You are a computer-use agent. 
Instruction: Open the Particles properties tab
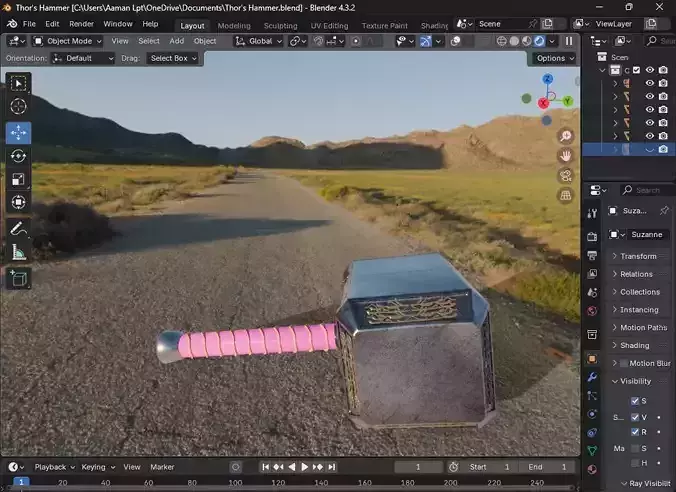pyautogui.click(x=592, y=395)
